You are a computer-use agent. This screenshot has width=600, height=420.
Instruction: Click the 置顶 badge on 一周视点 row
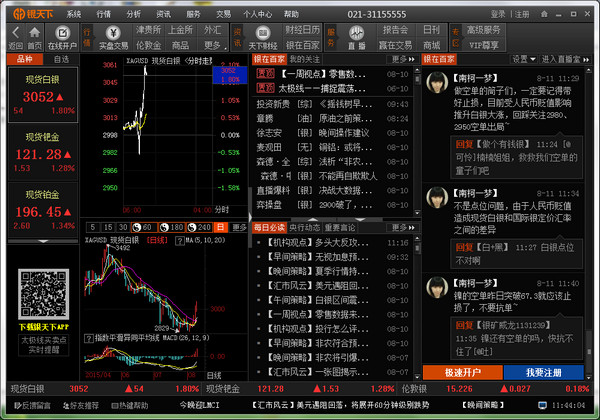(266, 73)
